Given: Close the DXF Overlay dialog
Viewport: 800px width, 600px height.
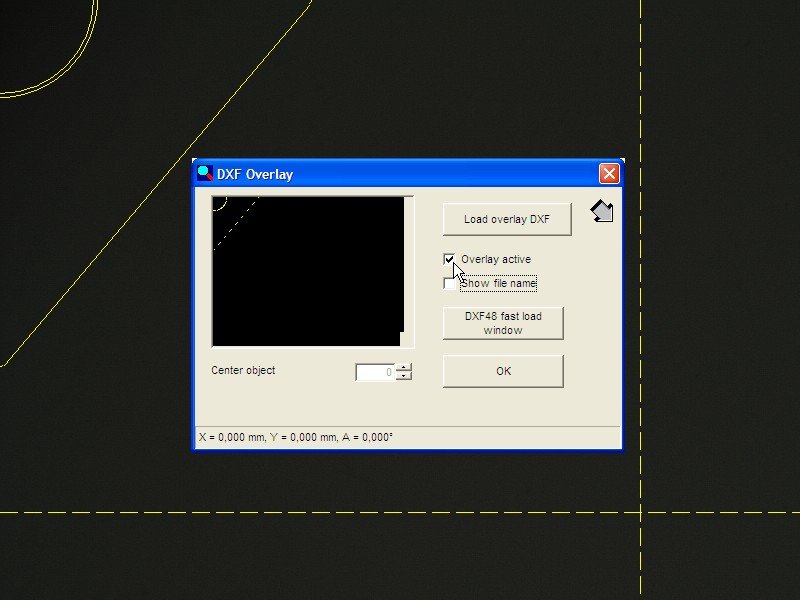Looking at the screenshot, I should point(609,173).
